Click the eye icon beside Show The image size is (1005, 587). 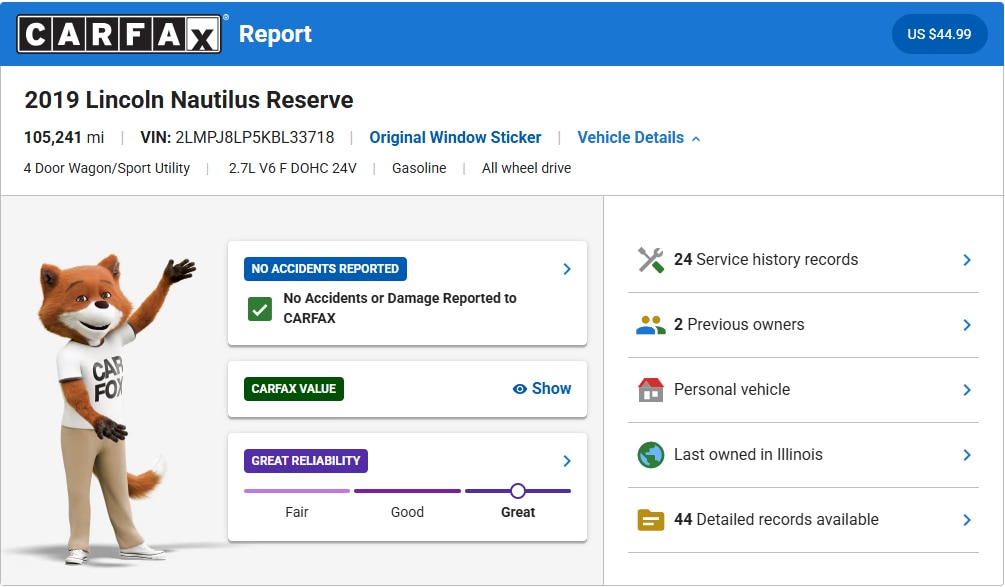[x=519, y=389]
